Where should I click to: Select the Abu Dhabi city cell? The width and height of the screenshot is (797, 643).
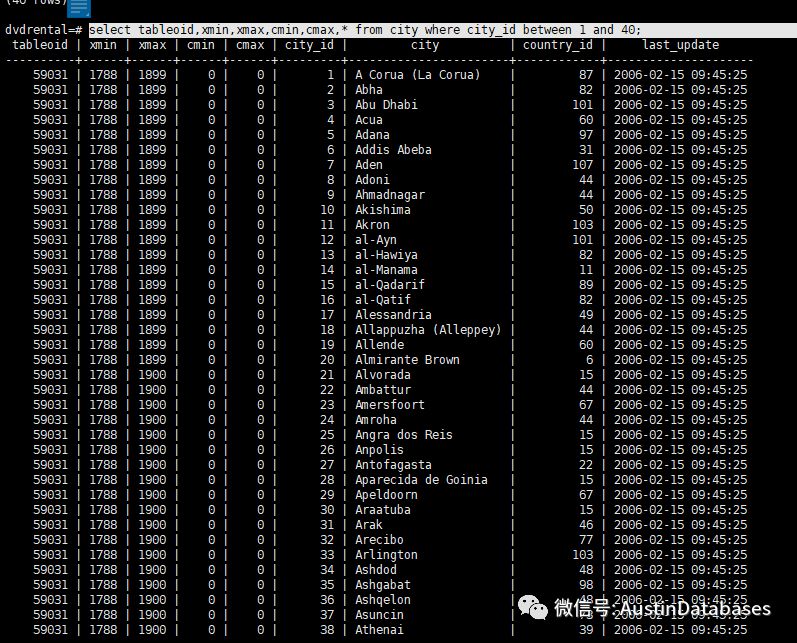pyautogui.click(x=386, y=105)
